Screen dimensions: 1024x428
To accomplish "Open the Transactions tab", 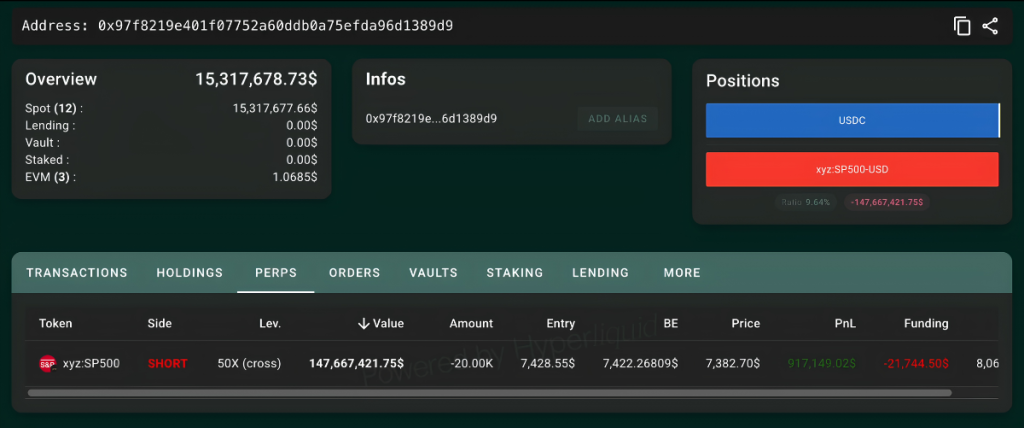I will 77,272.
